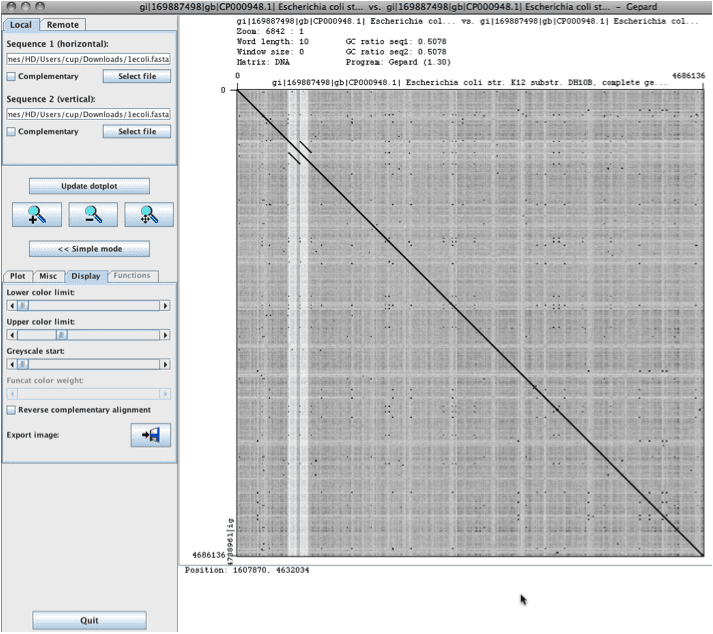The image size is (713, 634).
Task: Click the full plot zoom magnifier button
Action: tap(149, 214)
